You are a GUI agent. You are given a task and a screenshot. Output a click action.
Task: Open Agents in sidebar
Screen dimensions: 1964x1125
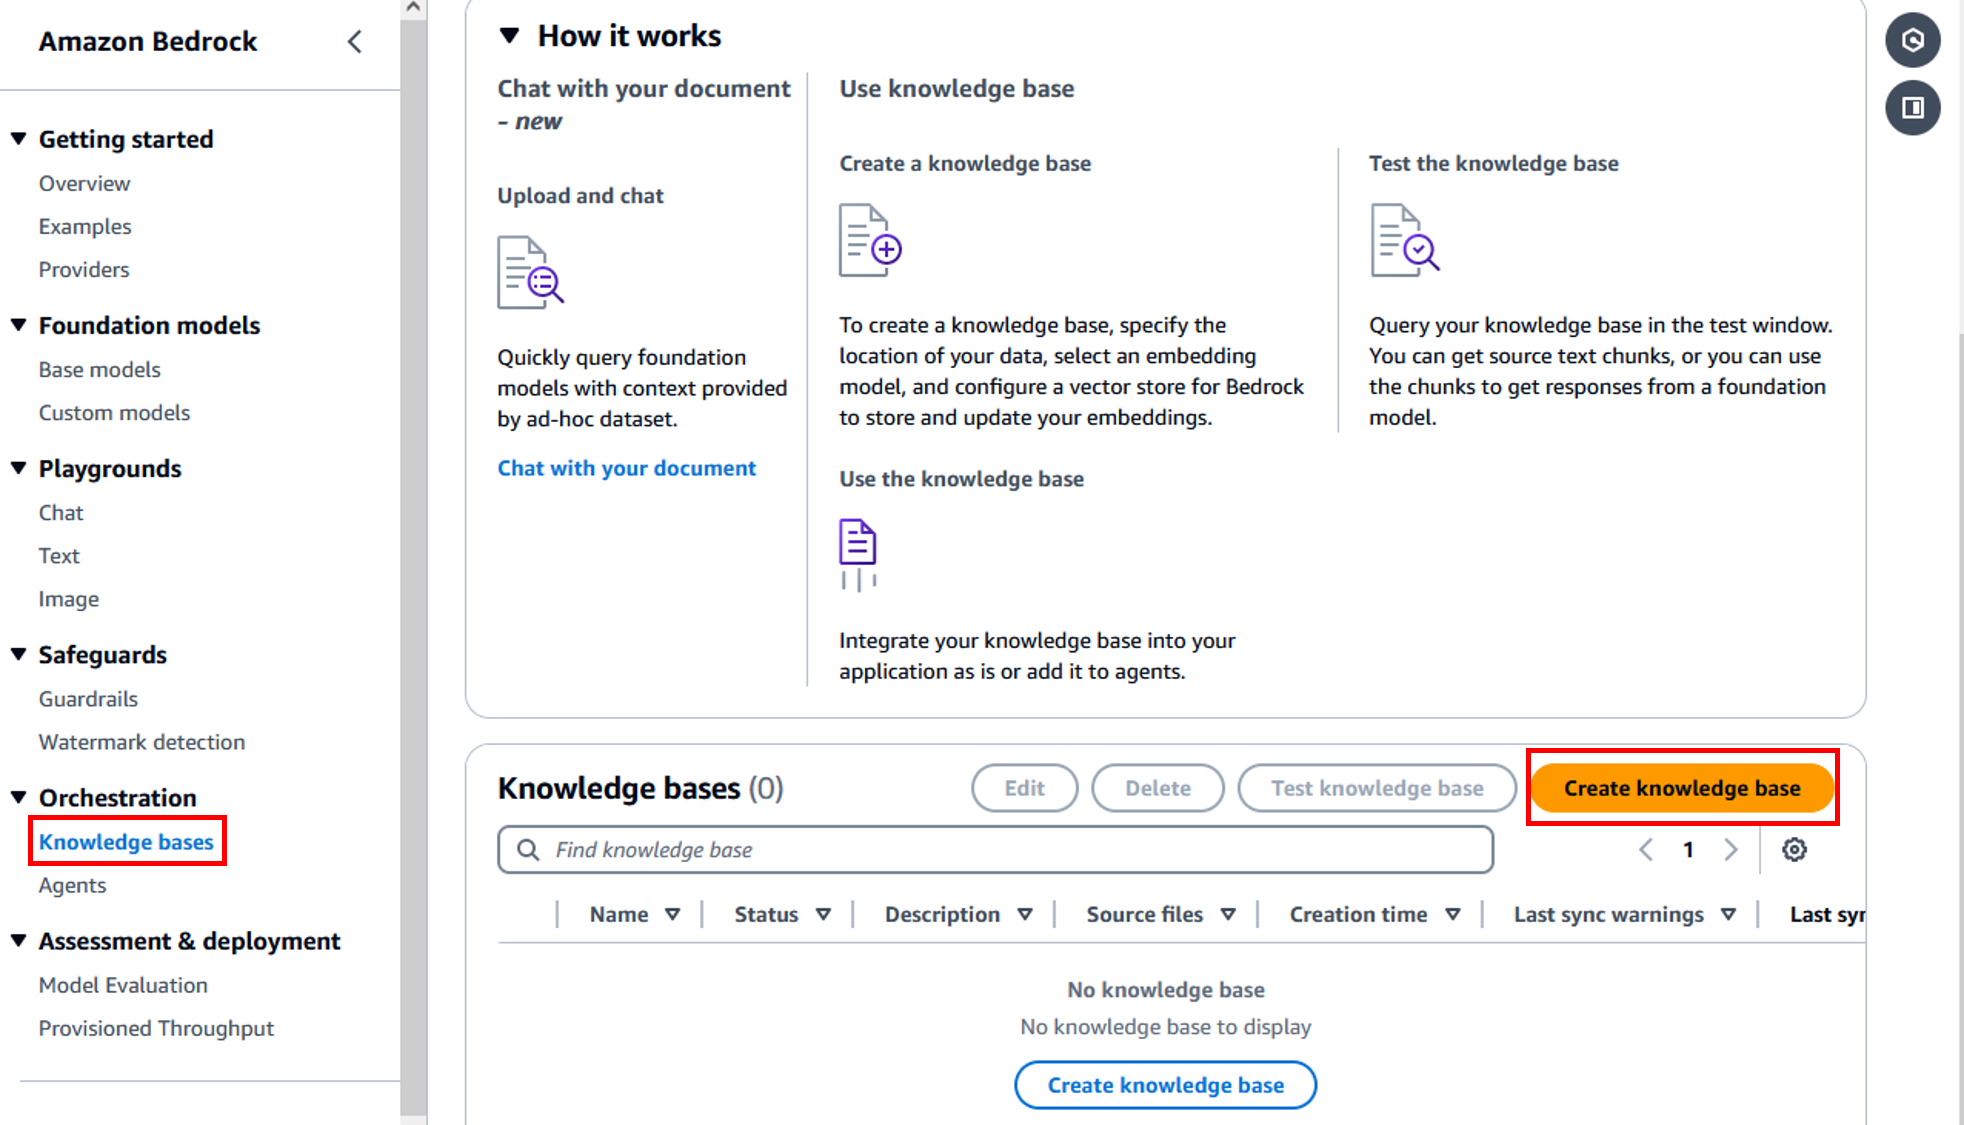coord(72,885)
